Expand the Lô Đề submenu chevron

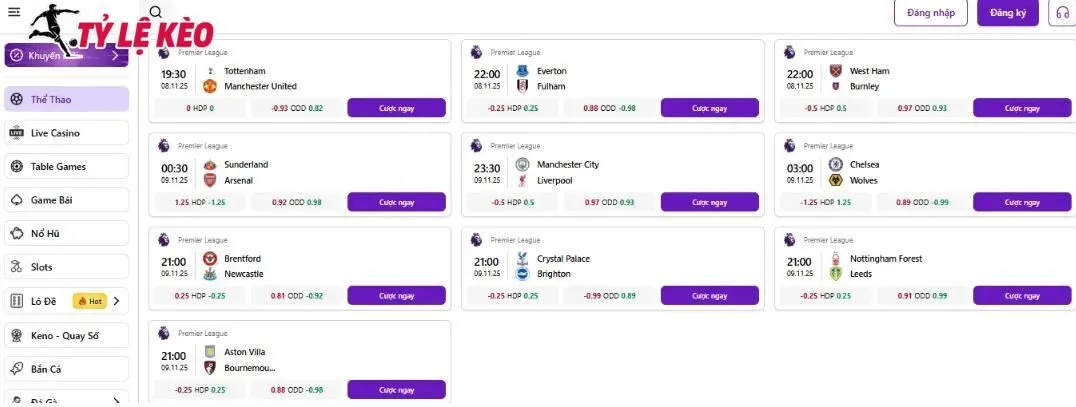116,301
